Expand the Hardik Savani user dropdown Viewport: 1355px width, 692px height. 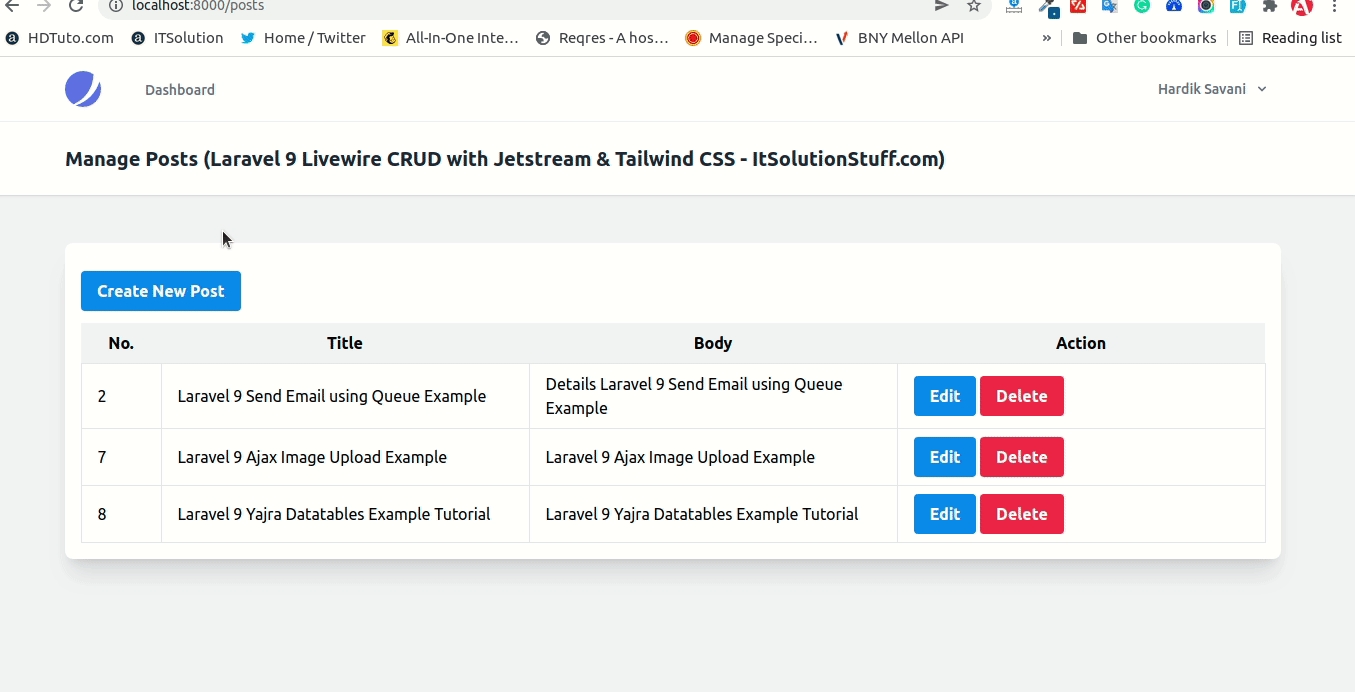(1212, 89)
